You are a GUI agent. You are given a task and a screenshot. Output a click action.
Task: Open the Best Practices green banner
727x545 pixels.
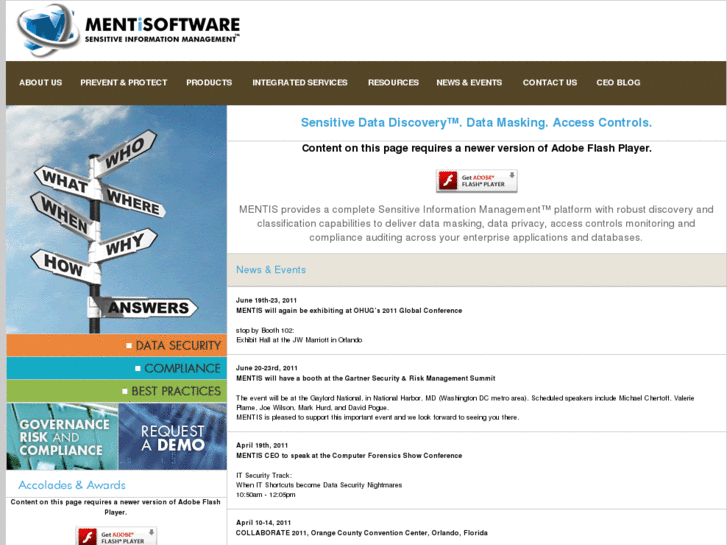click(x=116, y=391)
